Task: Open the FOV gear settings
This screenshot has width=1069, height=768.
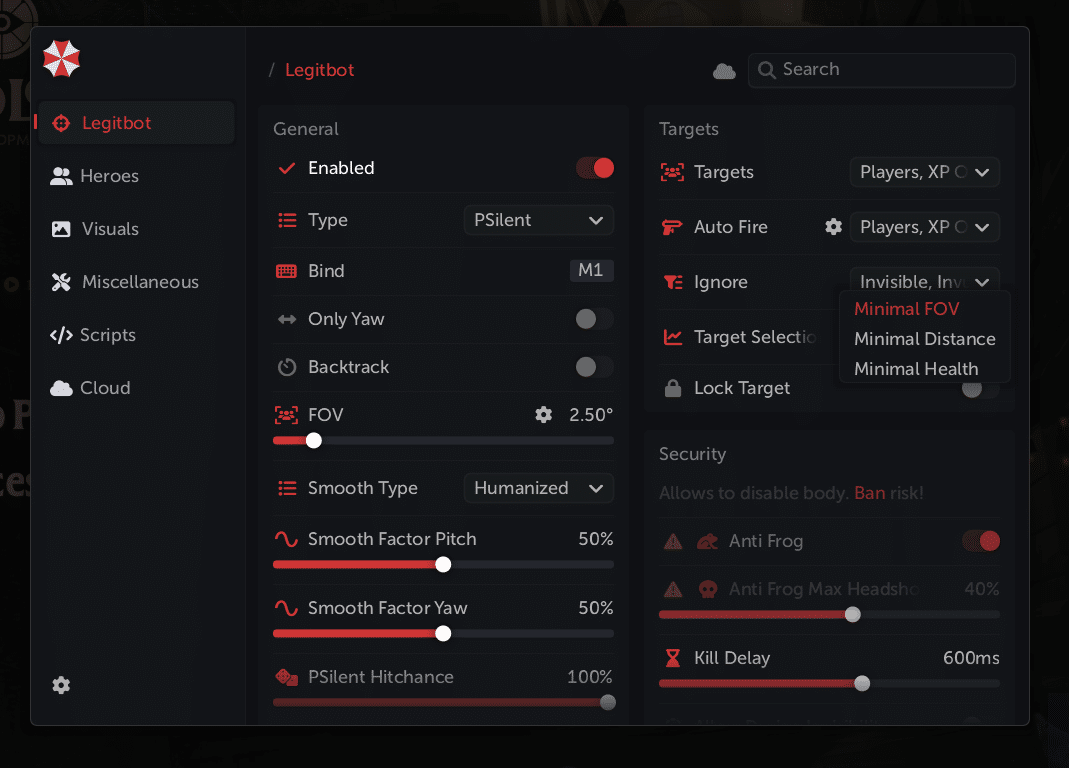Action: (544, 414)
